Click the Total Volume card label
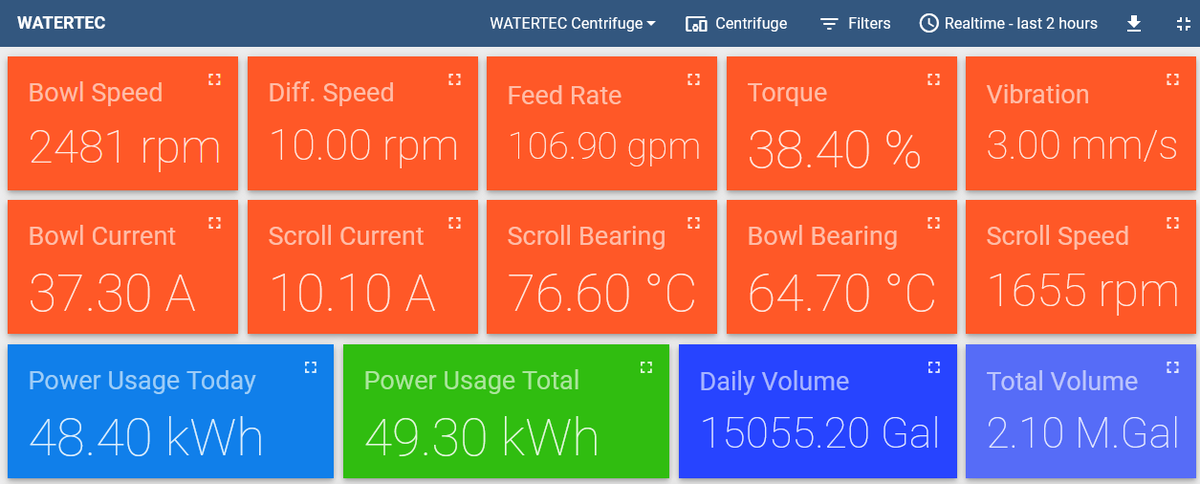This screenshot has width=1200, height=484. pos(1063,381)
